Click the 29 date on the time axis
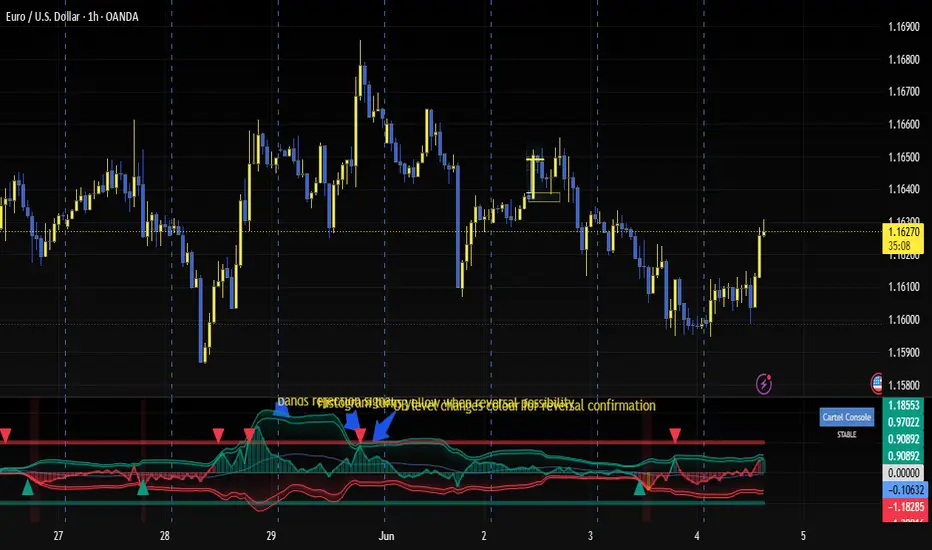This screenshot has height=550, width=932. click(x=271, y=536)
